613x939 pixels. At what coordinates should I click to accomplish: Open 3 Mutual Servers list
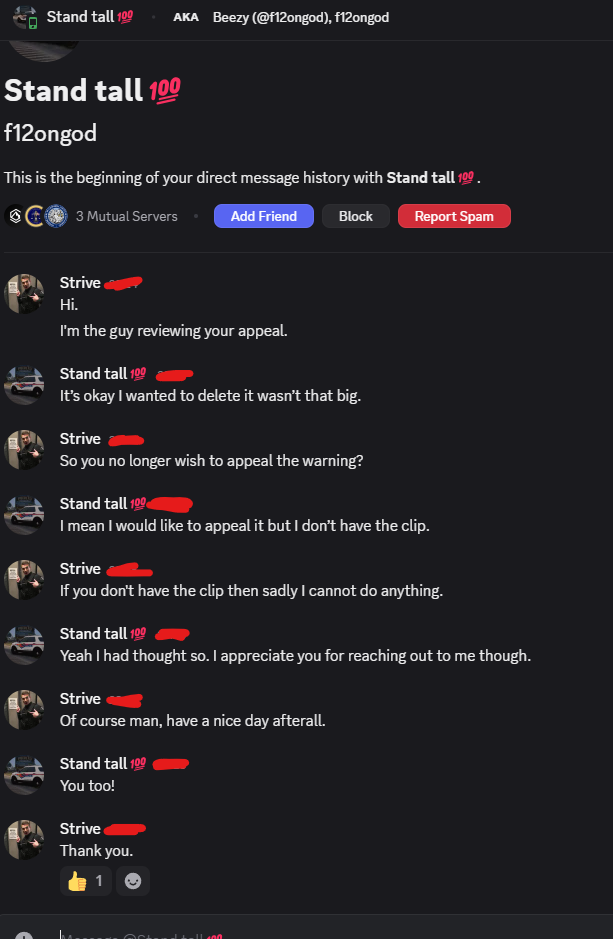pyautogui.click(x=126, y=216)
